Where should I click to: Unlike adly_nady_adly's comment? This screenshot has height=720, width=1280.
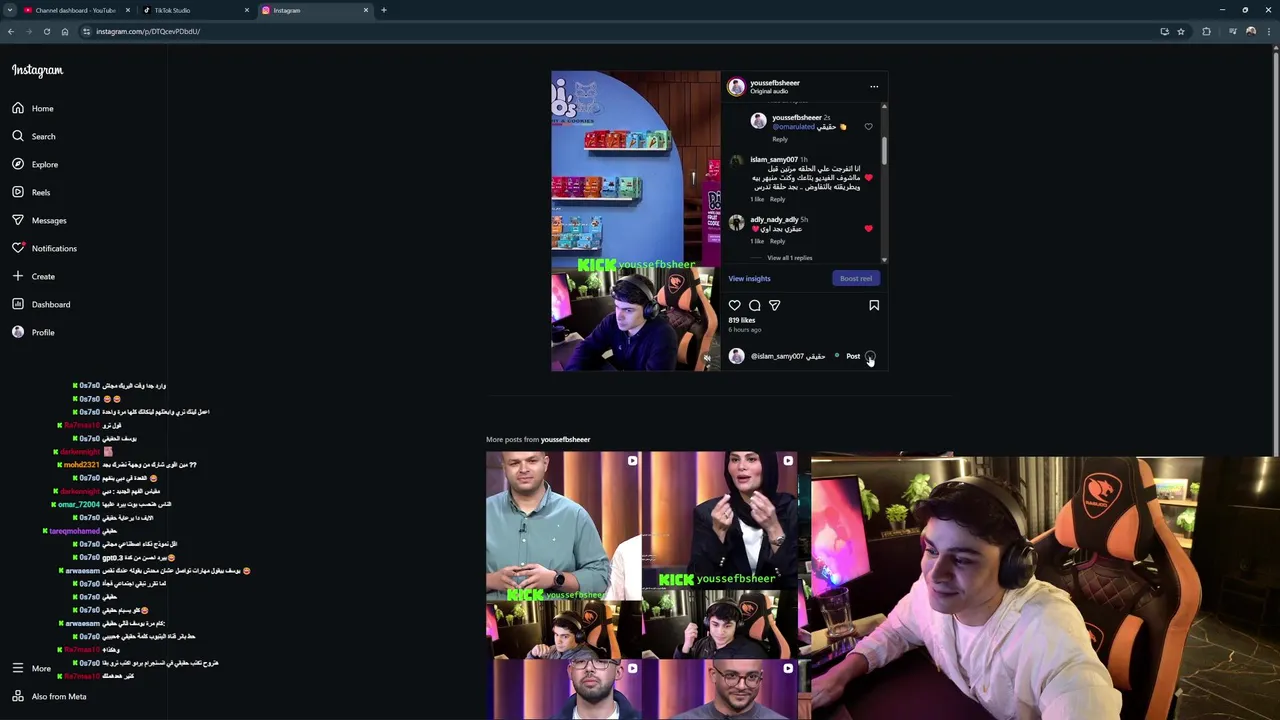[868, 229]
